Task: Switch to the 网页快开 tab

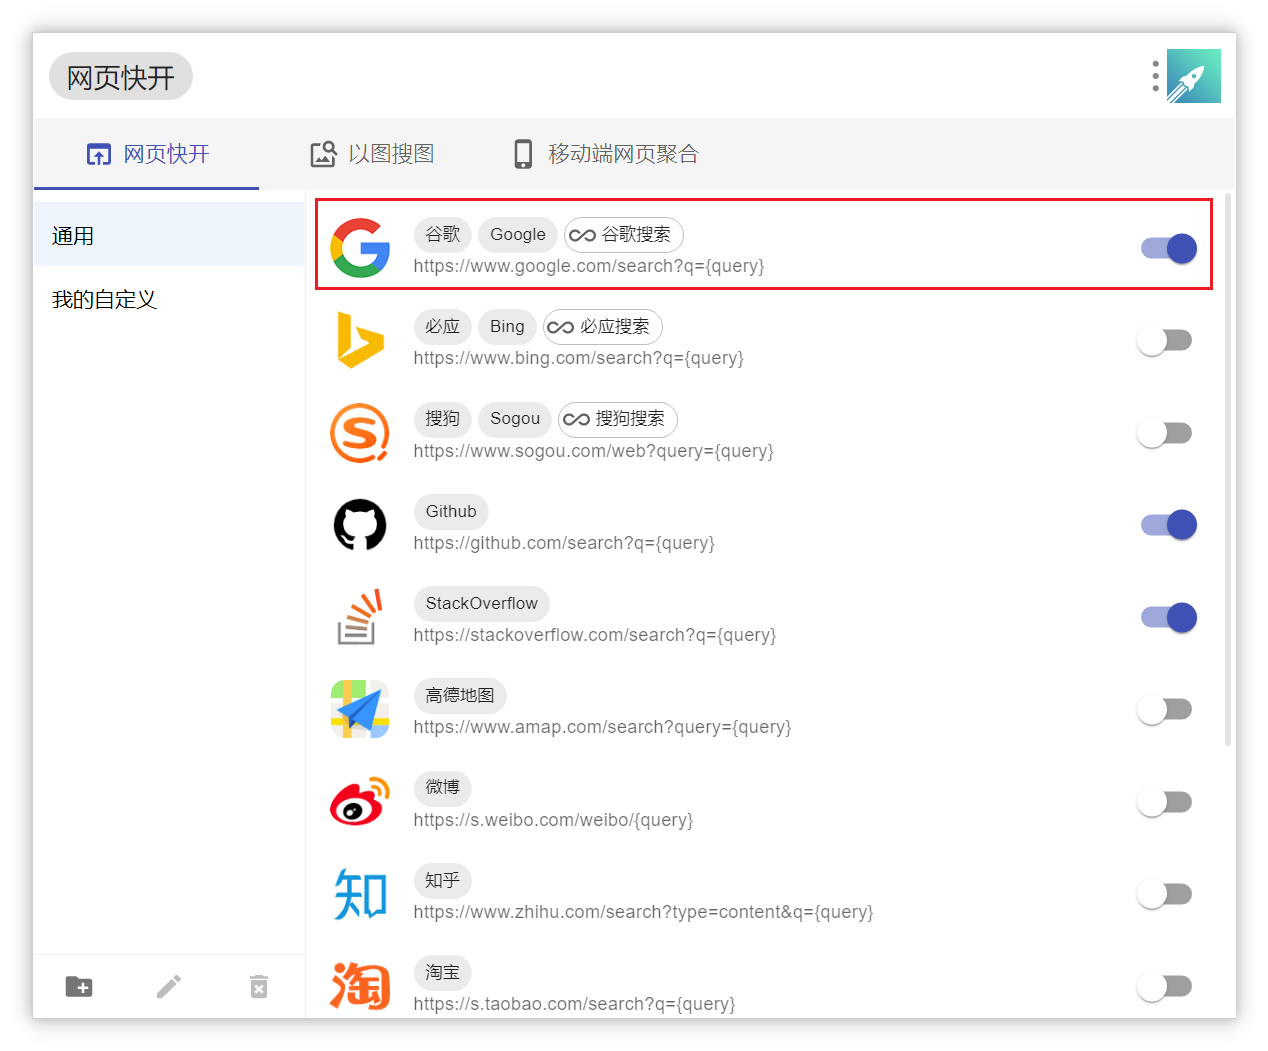Action: 147,154
